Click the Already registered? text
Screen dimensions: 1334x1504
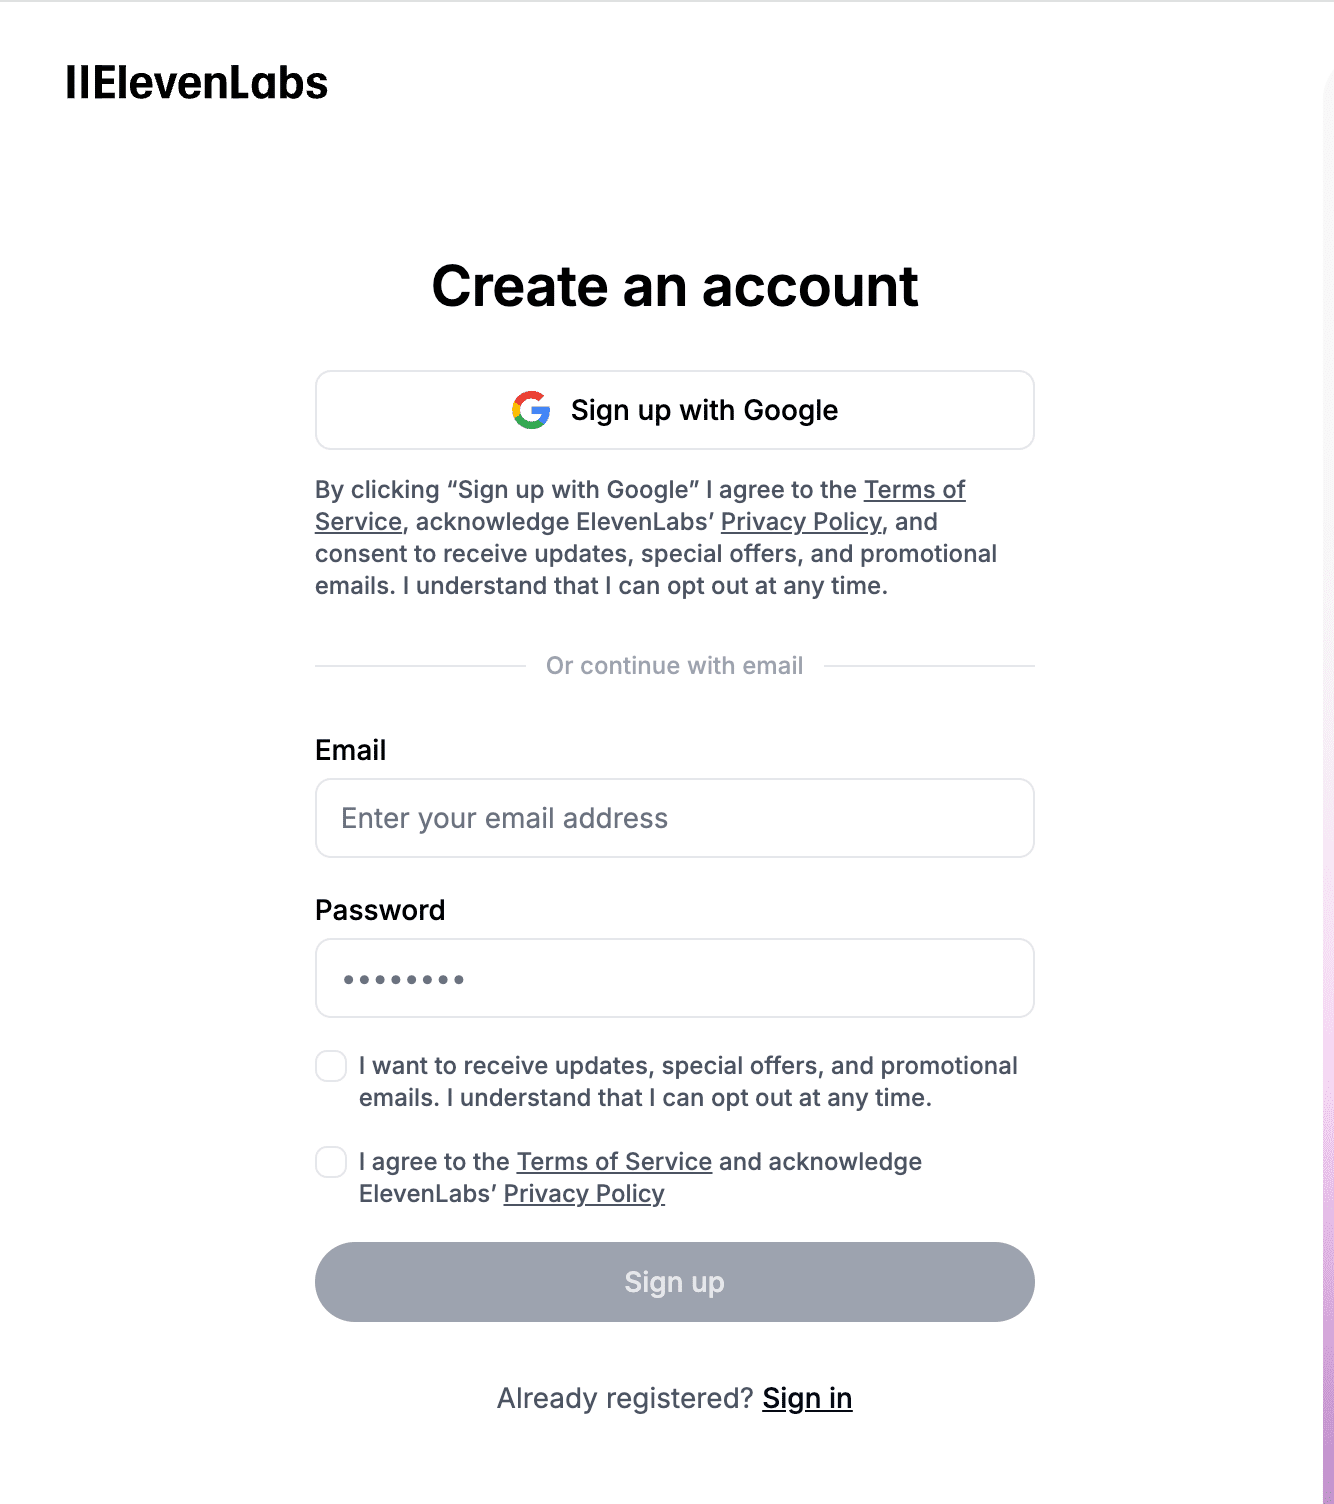tap(625, 1398)
